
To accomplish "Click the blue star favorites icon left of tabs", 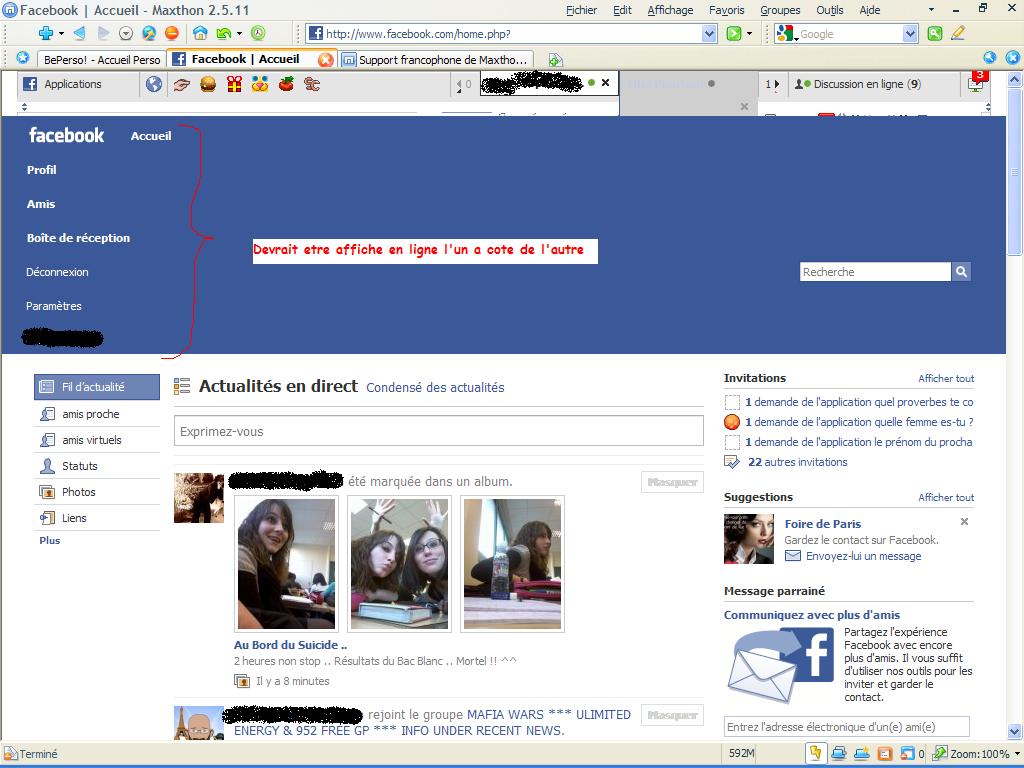I will (x=22, y=58).
